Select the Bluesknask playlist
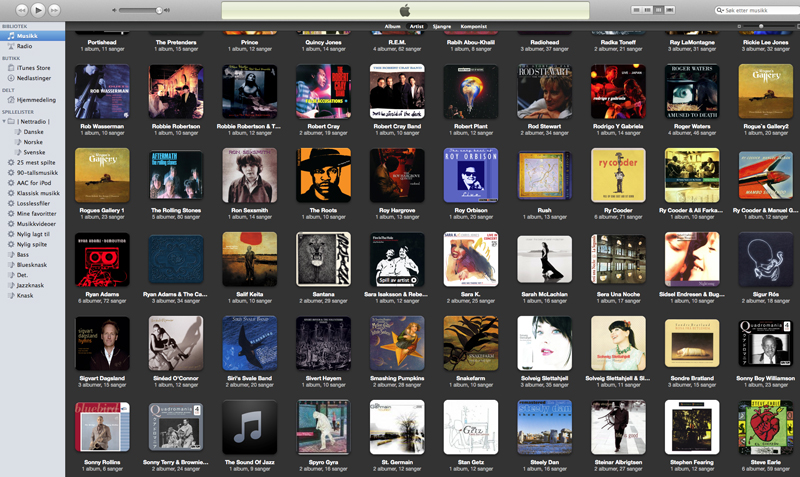 pyautogui.click(x=32, y=265)
